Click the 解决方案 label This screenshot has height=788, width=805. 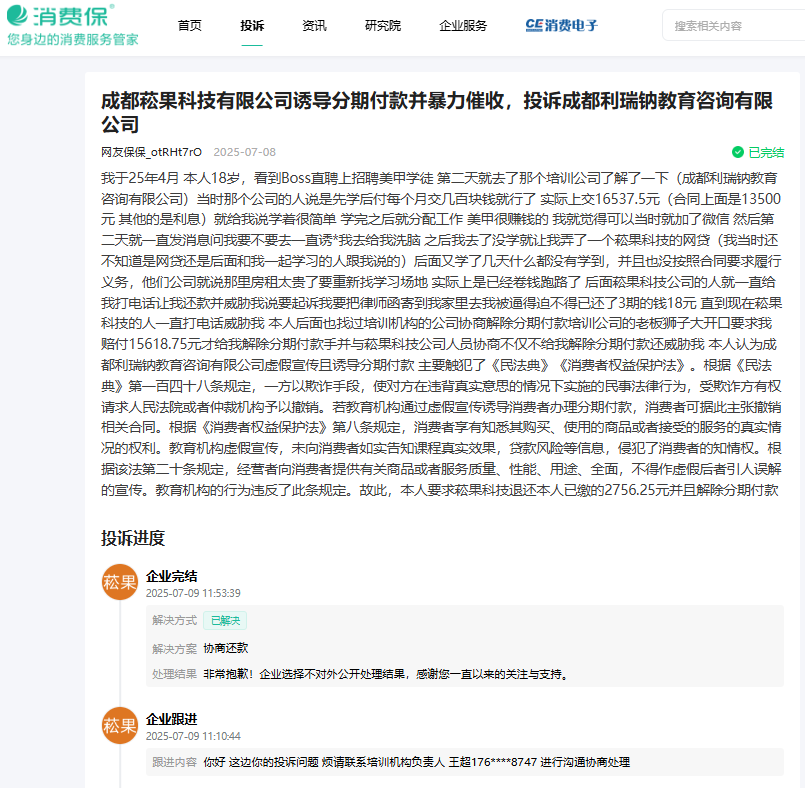pyautogui.click(x=175, y=649)
